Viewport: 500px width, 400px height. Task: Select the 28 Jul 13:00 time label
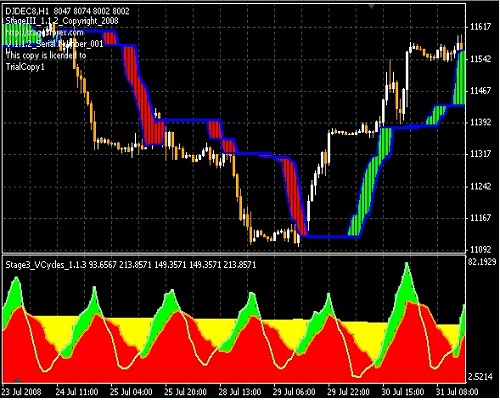(240, 391)
